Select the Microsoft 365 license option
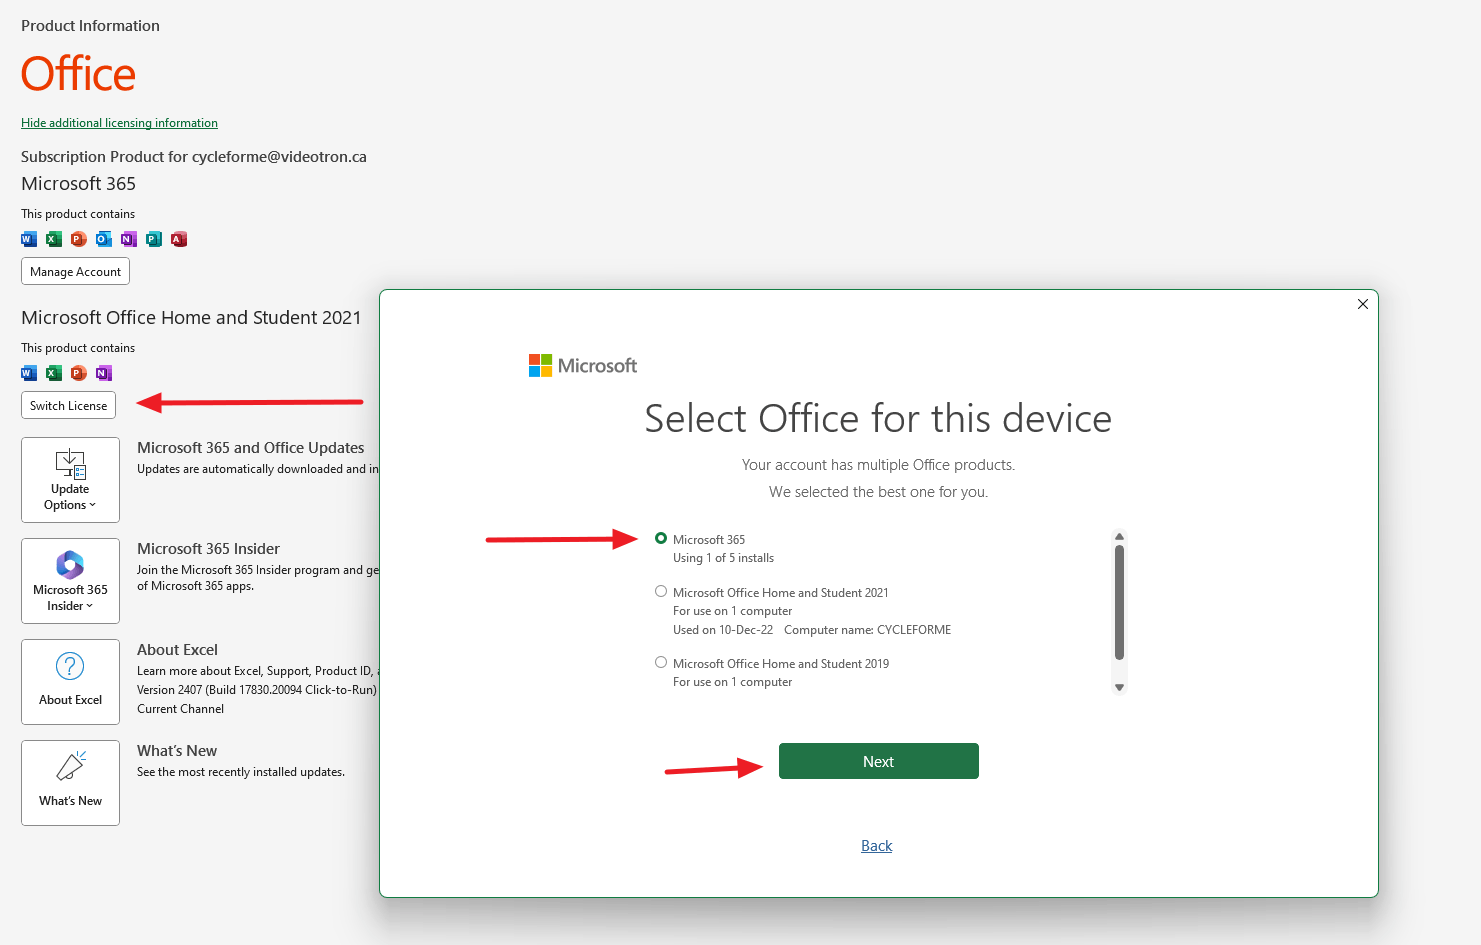The height and width of the screenshot is (945, 1481). click(x=661, y=538)
